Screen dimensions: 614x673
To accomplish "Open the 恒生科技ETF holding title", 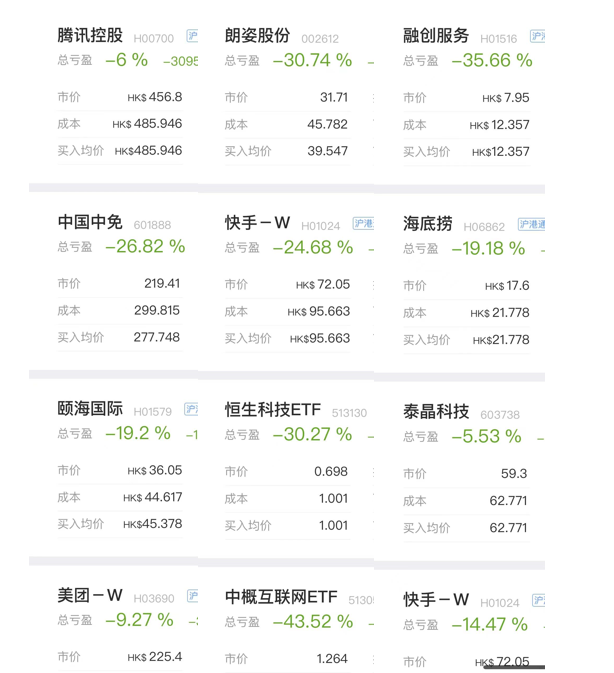I will (x=273, y=409).
